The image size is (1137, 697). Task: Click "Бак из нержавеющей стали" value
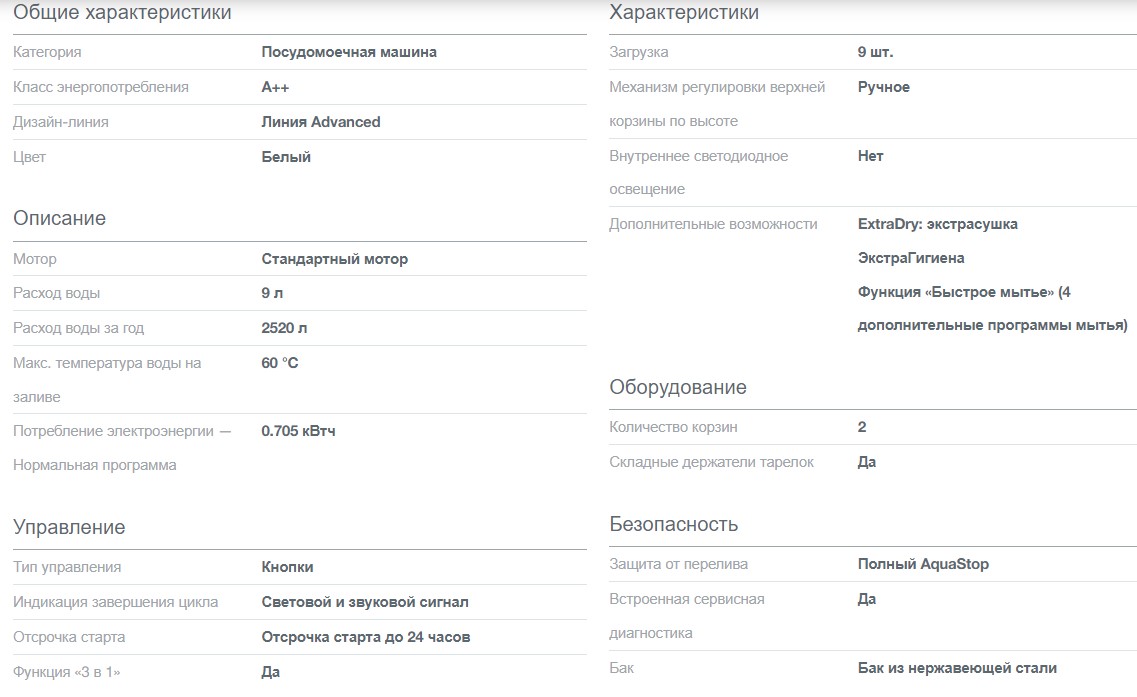tap(957, 668)
